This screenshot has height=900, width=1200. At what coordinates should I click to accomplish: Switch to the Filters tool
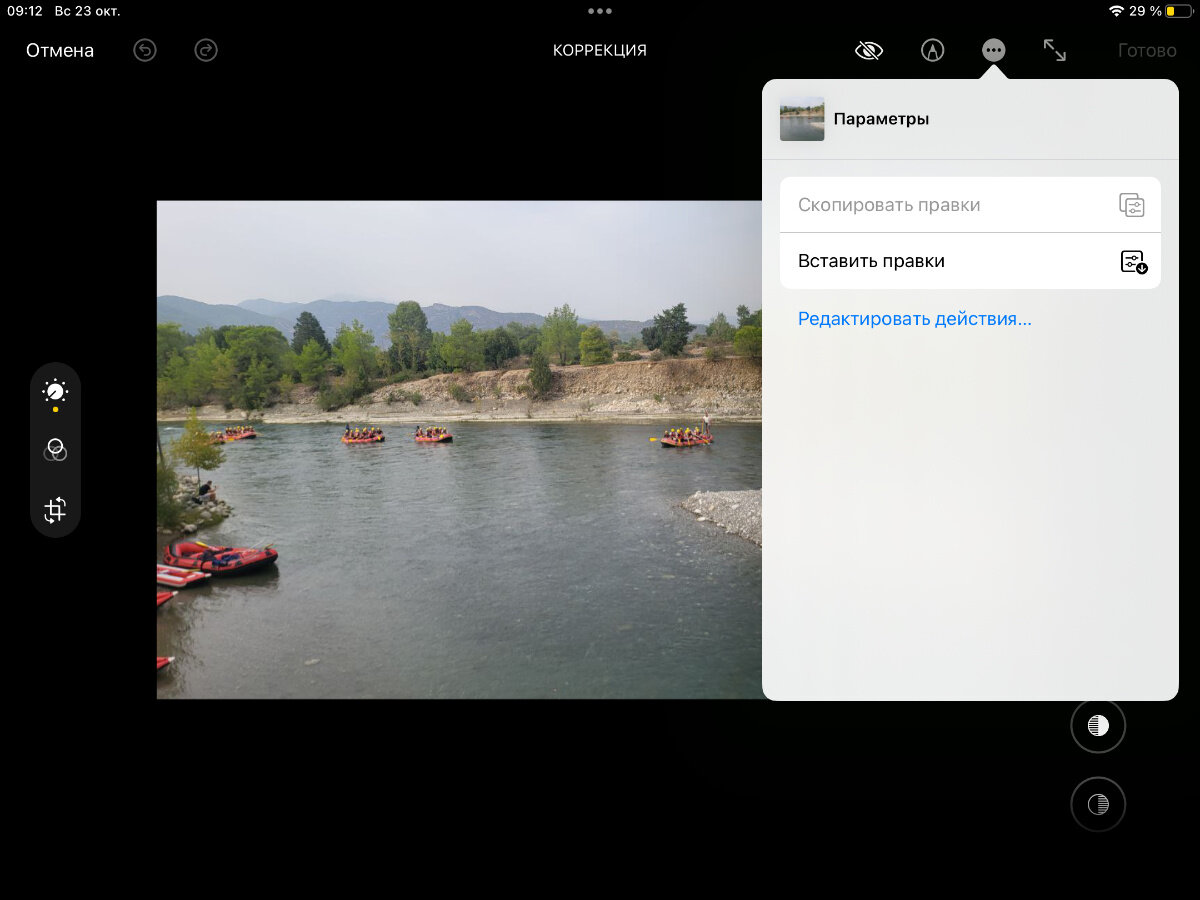pyautogui.click(x=55, y=450)
